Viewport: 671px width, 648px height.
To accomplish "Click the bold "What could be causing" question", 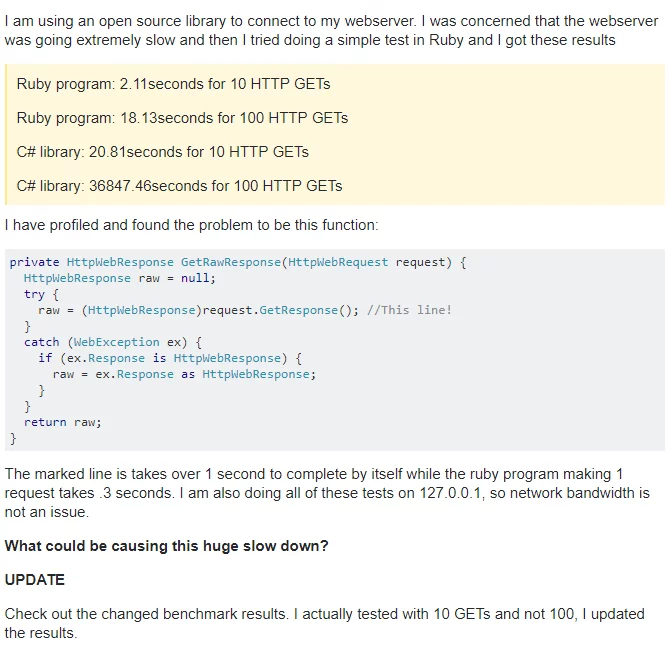I will click(166, 546).
